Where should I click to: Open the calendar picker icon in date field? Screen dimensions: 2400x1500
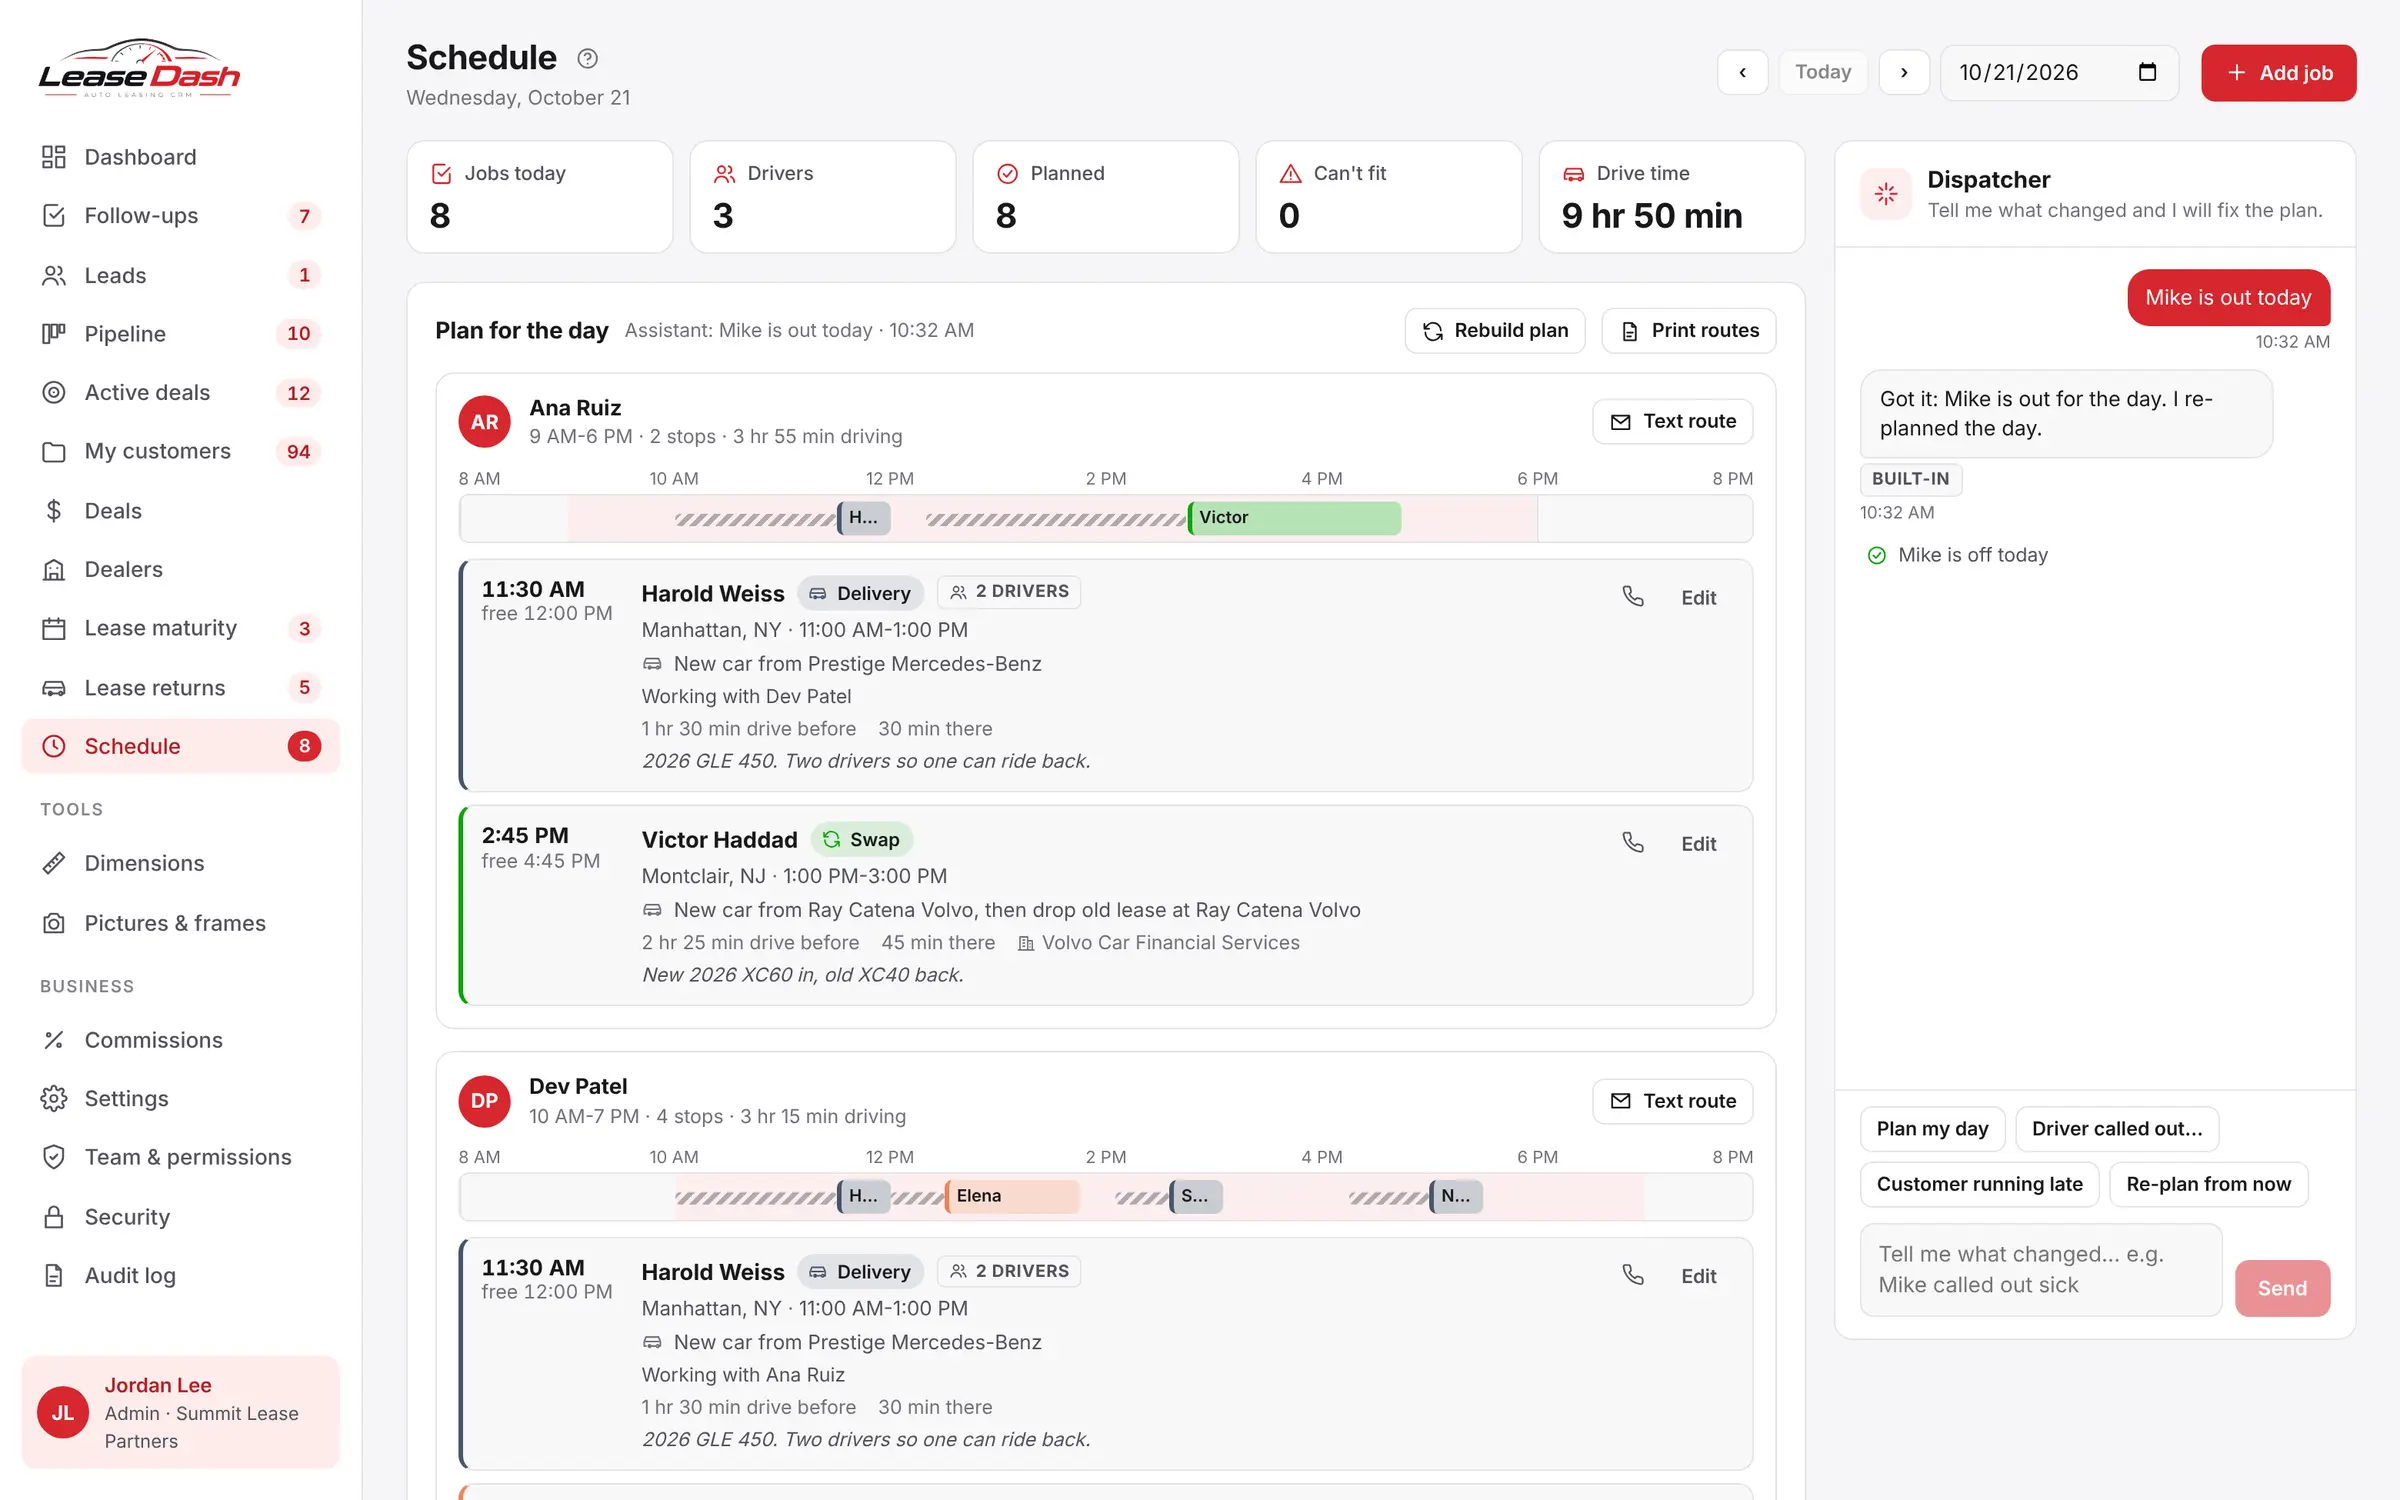2147,72
